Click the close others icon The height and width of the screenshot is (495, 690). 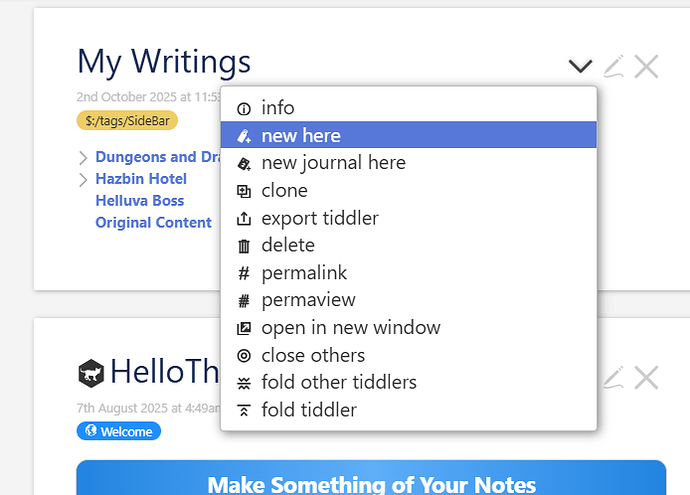(x=244, y=356)
